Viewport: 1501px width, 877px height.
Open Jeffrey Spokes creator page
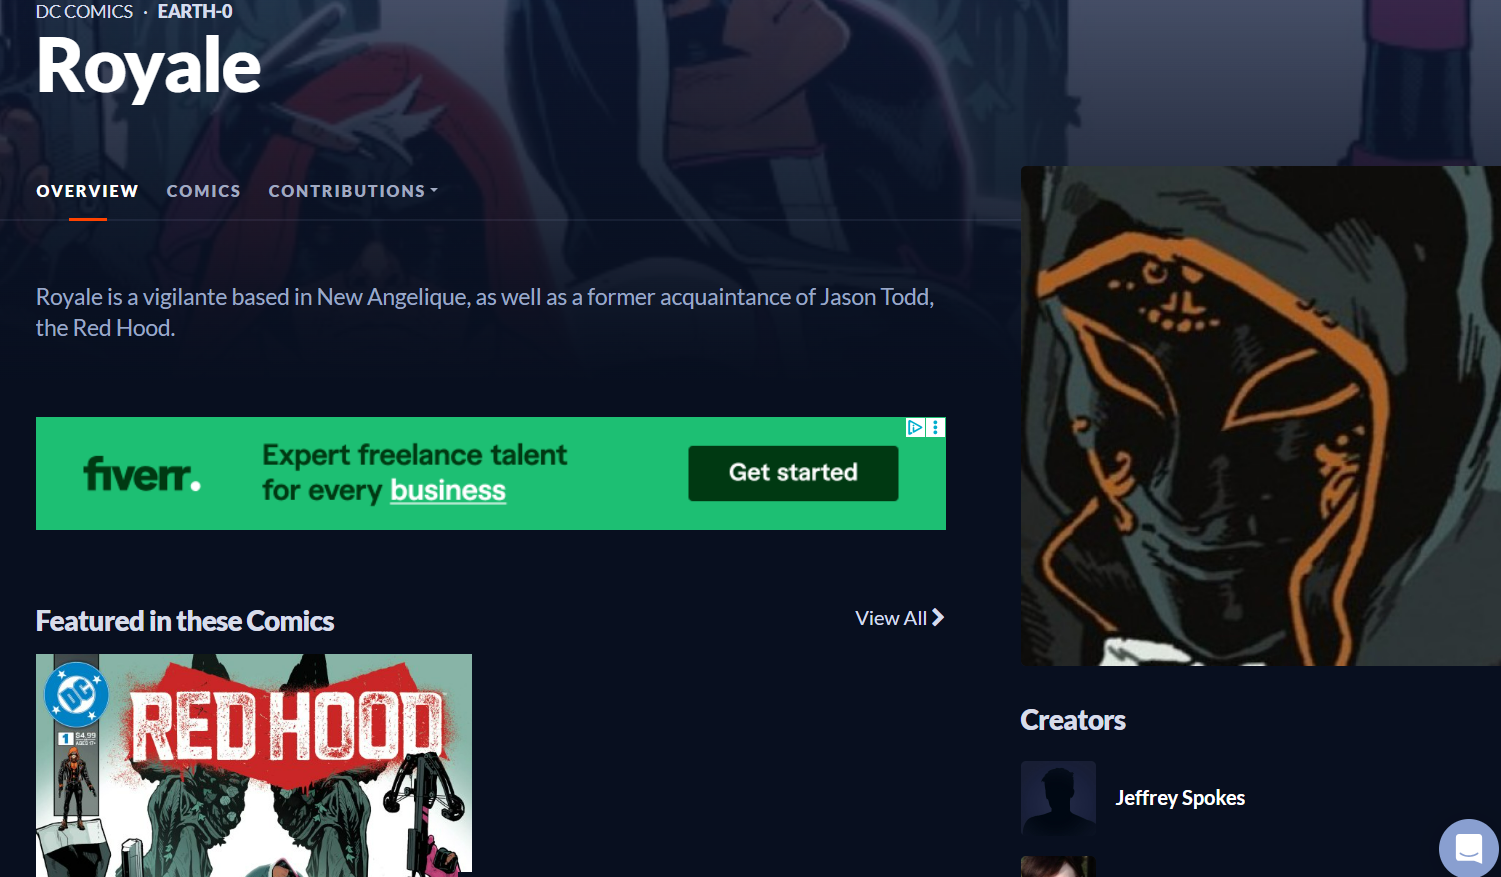tap(1180, 798)
